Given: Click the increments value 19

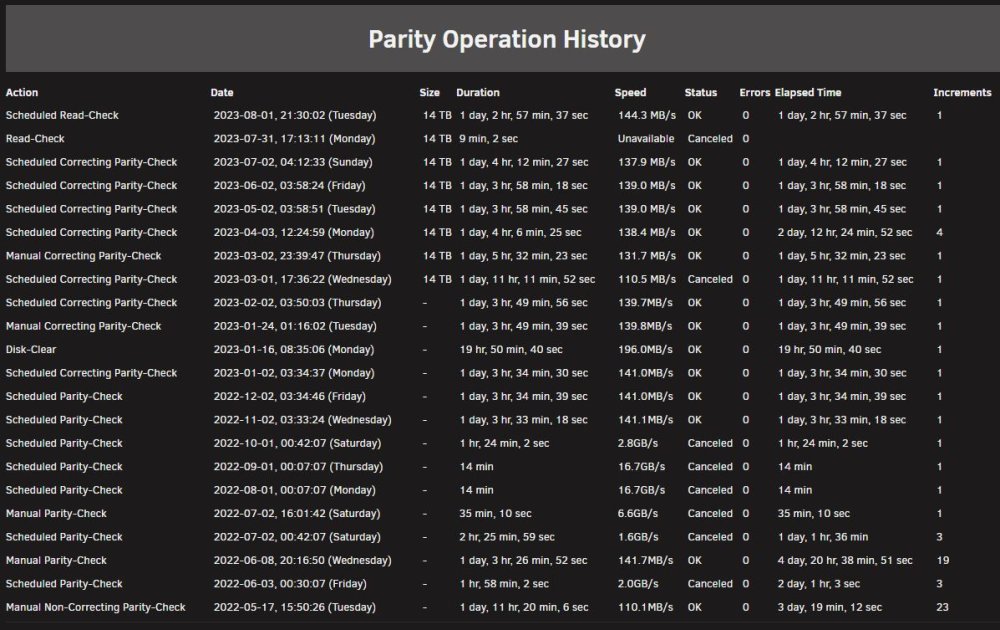Looking at the screenshot, I should click(x=943, y=560).
